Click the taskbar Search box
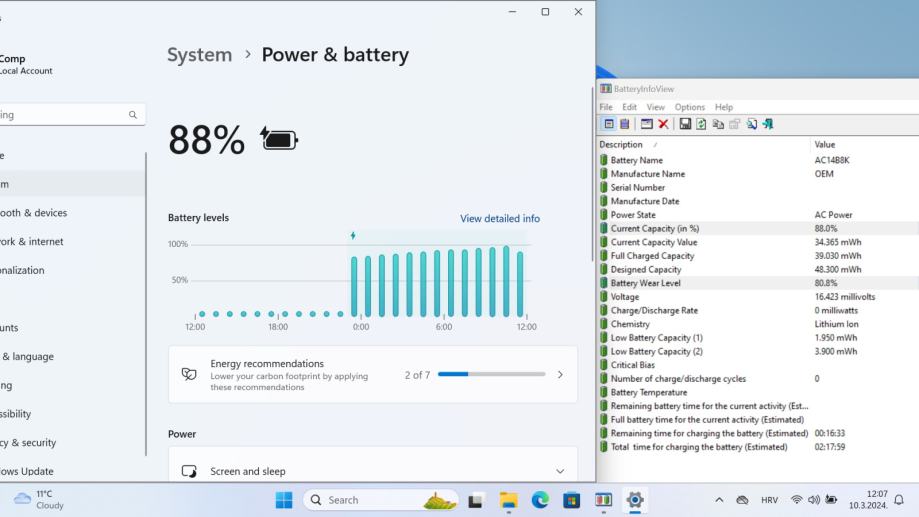 pyautogui.click(x=380, y=500)
